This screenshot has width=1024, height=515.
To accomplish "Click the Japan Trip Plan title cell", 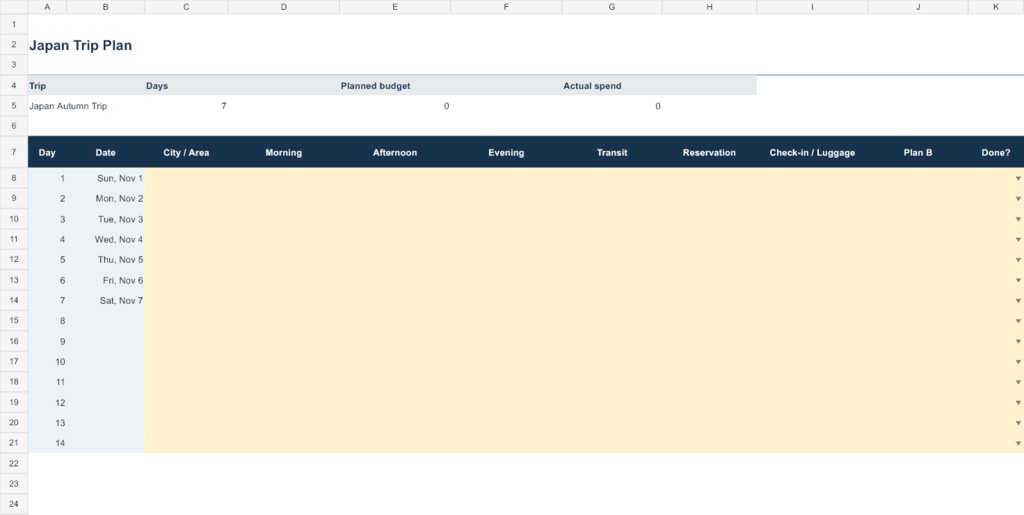I will pyautogui.click(x=80, y=46).
